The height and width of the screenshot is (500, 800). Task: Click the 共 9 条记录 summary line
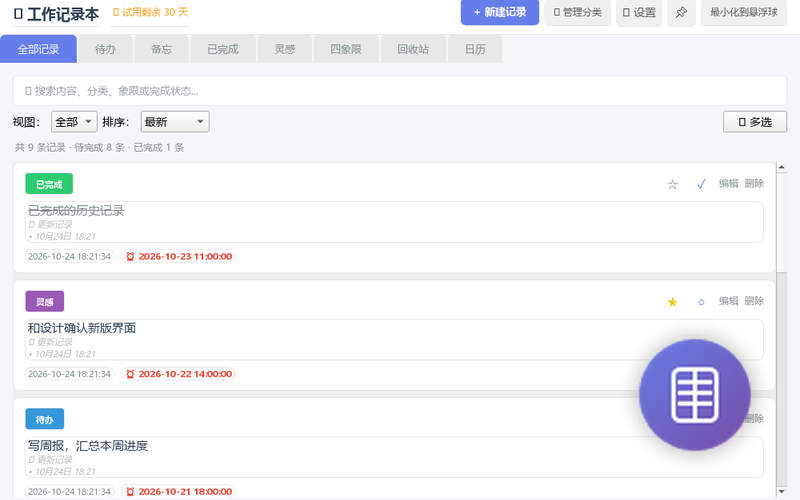(99, 147)
